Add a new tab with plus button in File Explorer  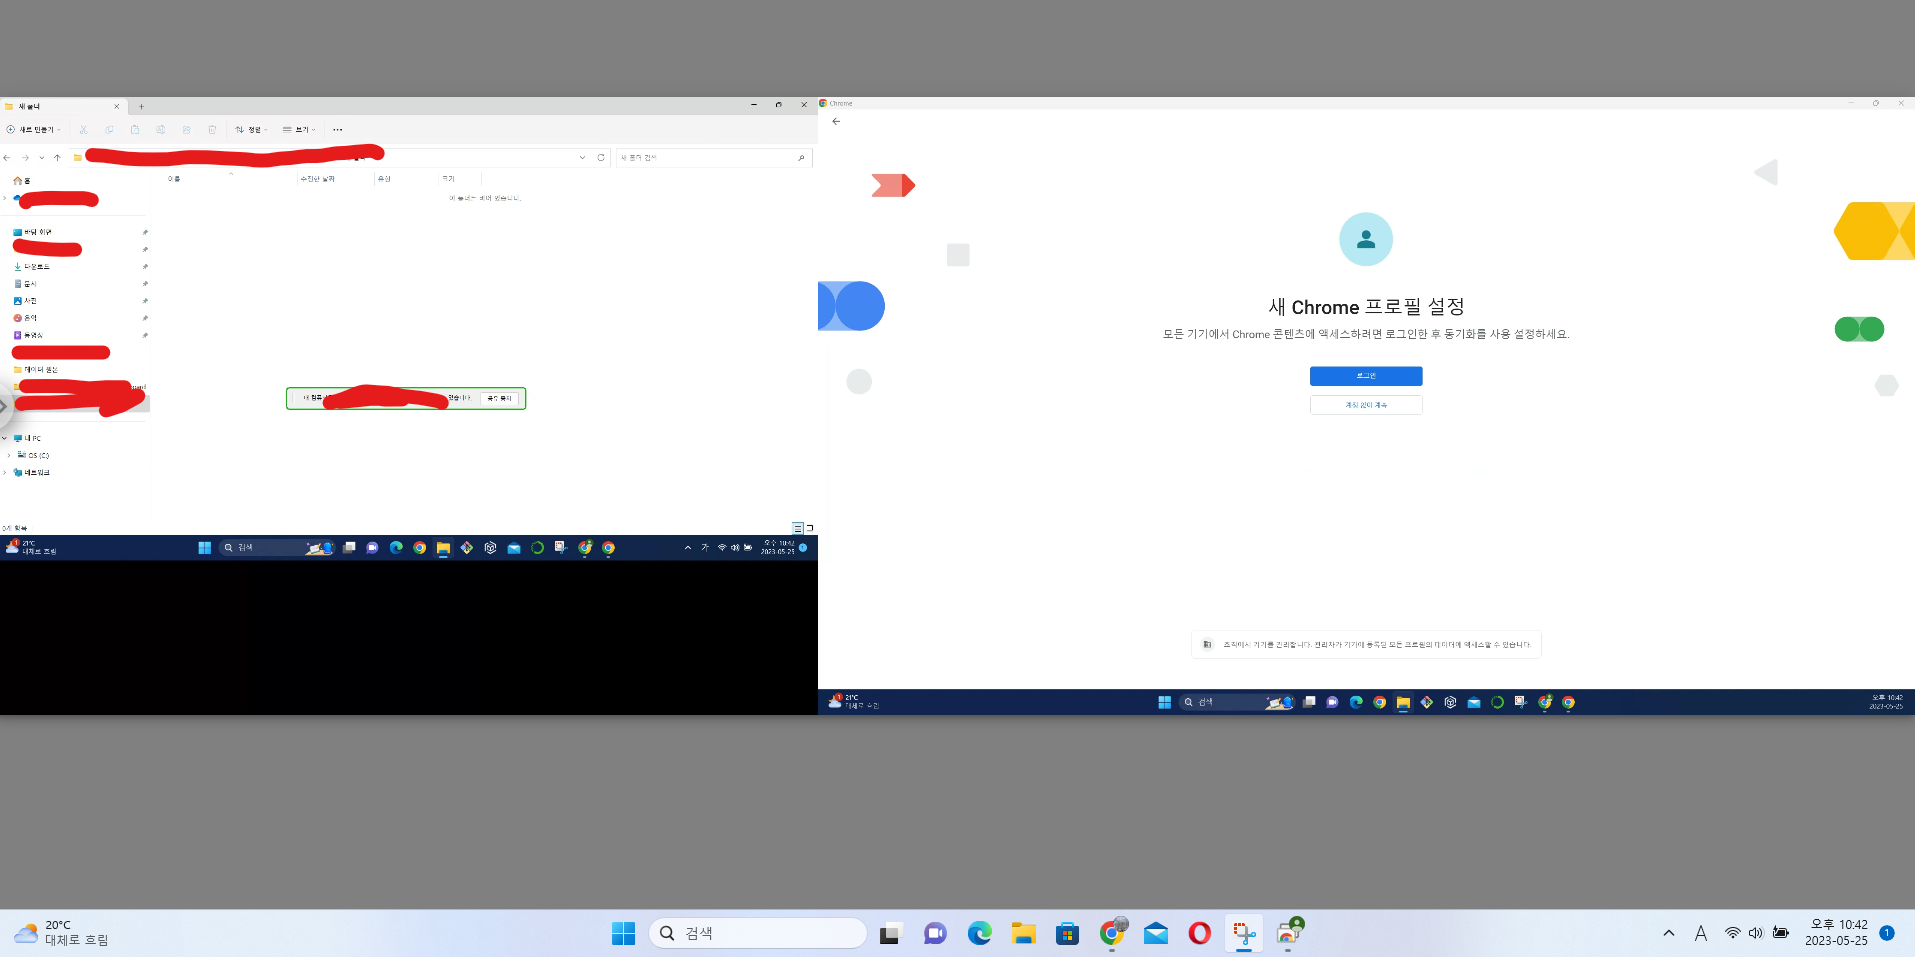(141, 106)
